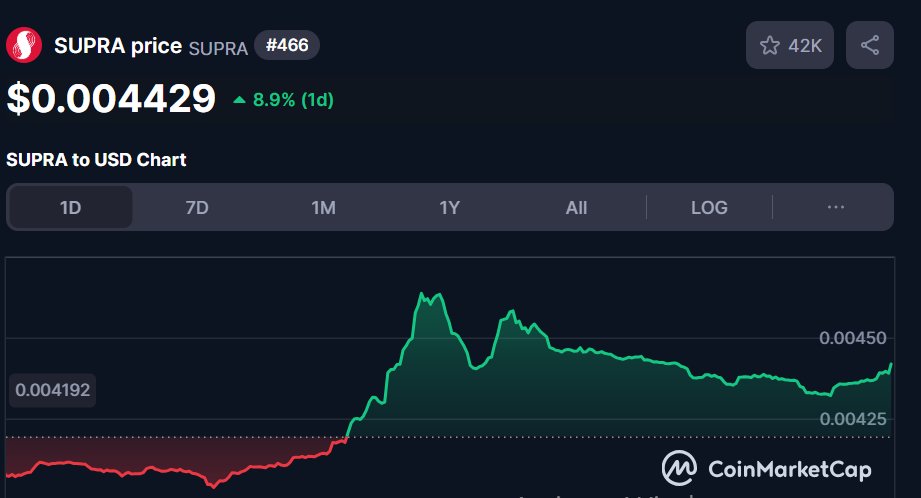Show the 1Y price history

pos(449,207)
